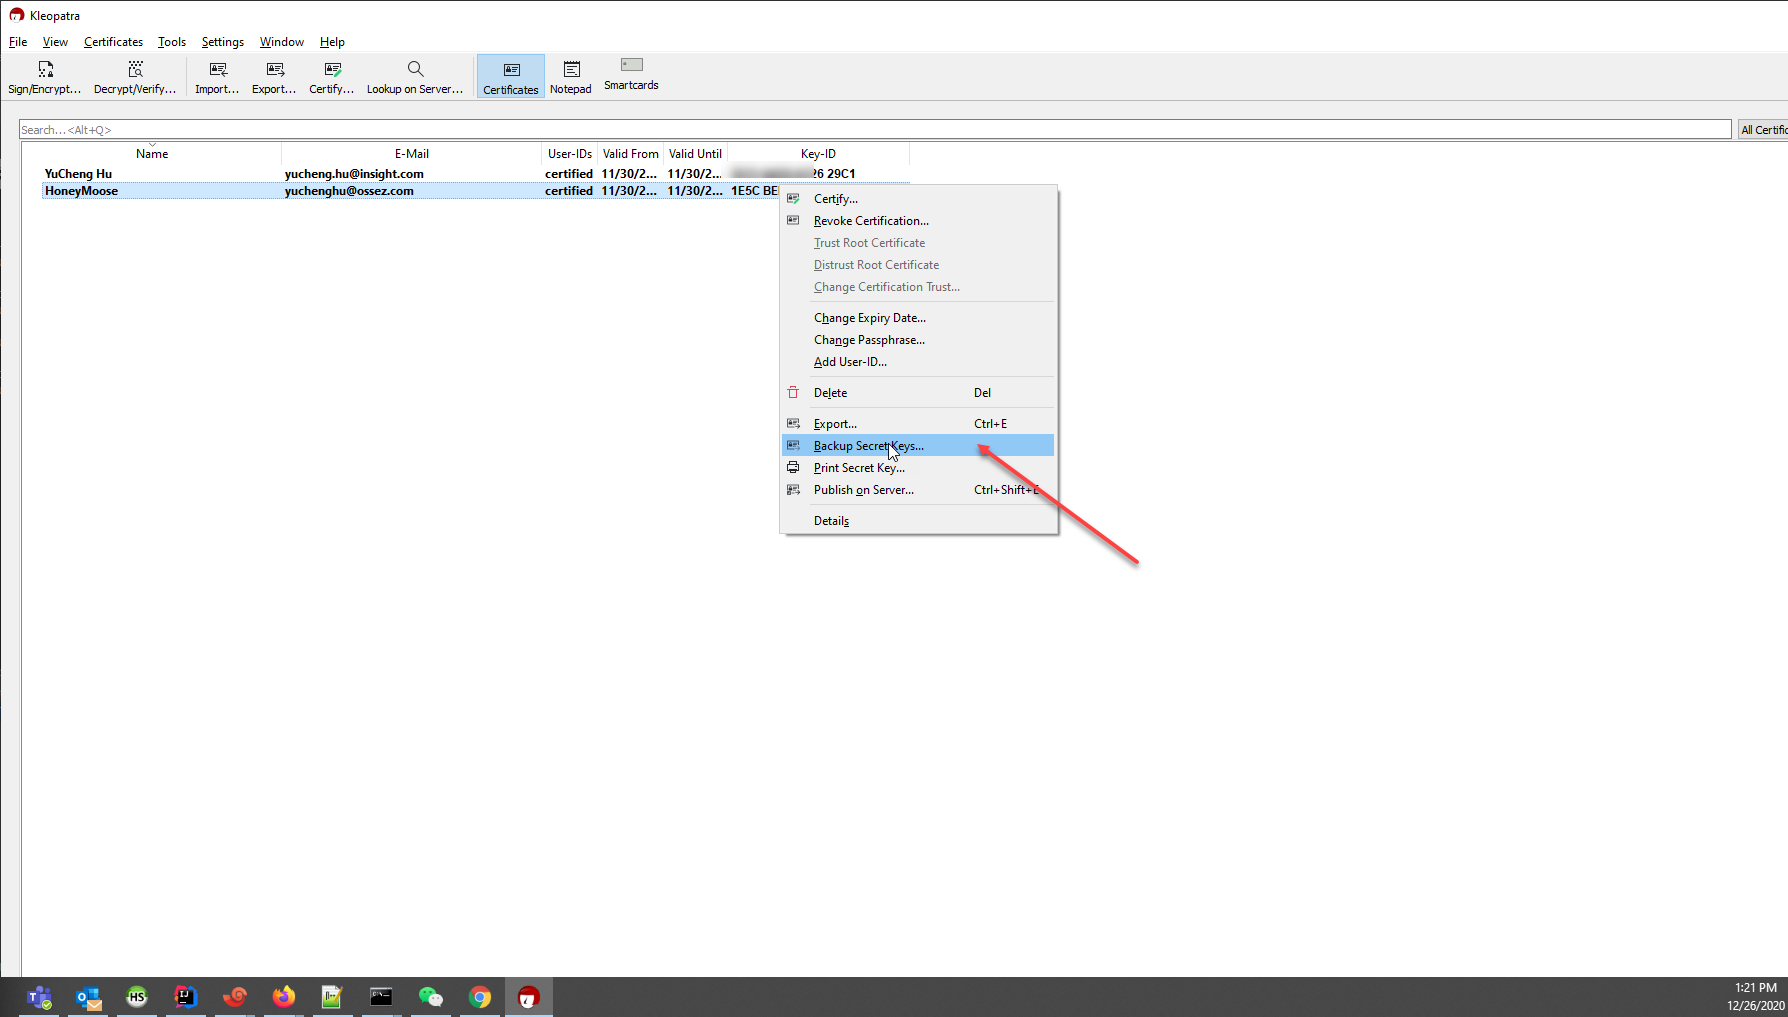Choose Change Passphrase from context menu

[x=917, y=340]
